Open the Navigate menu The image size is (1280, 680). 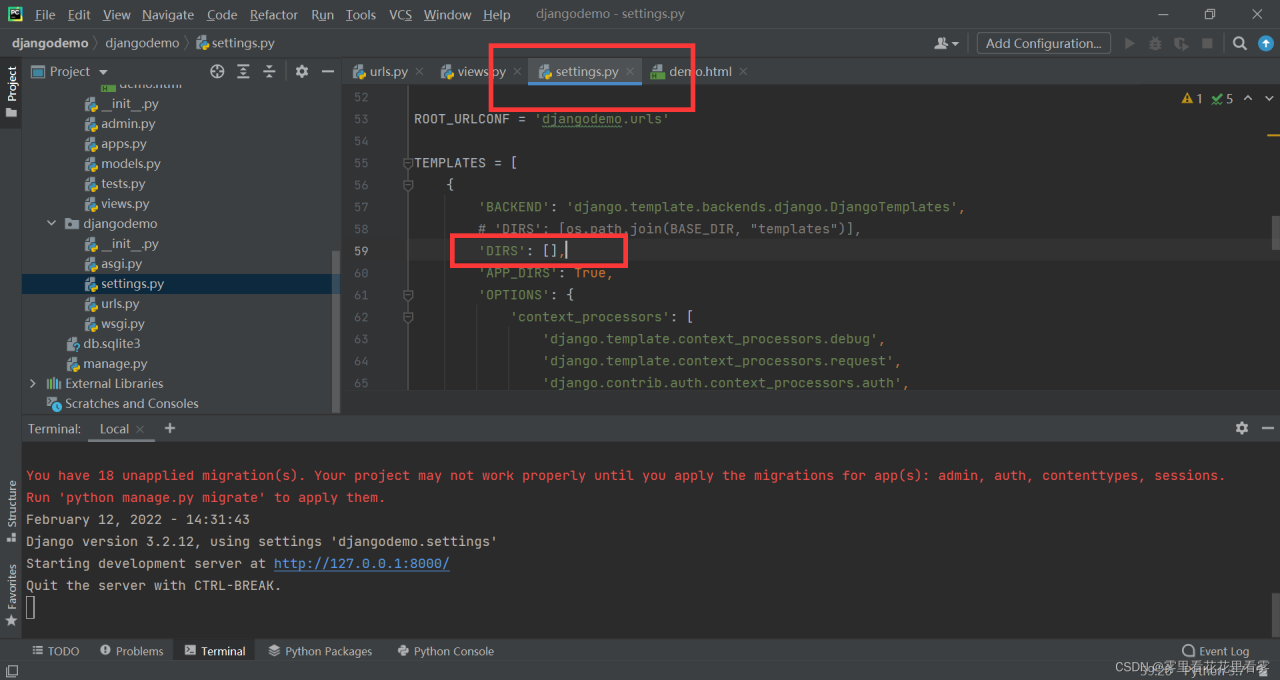click(x=168, y=15)
